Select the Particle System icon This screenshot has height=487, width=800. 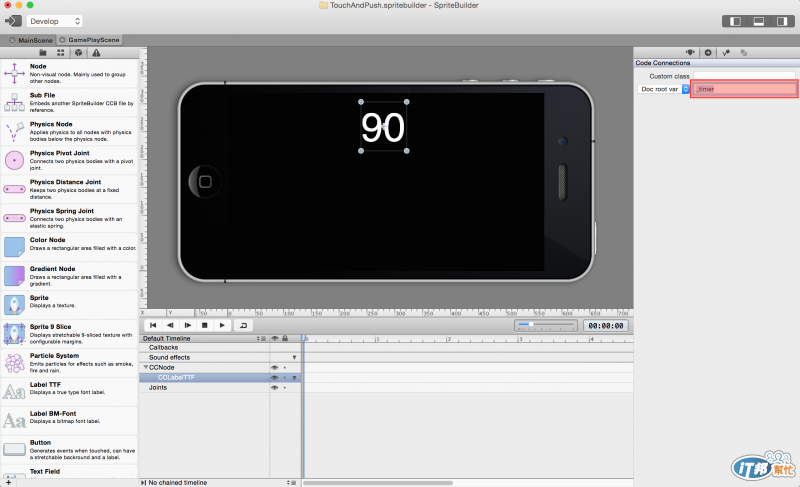tap(14, 363)
